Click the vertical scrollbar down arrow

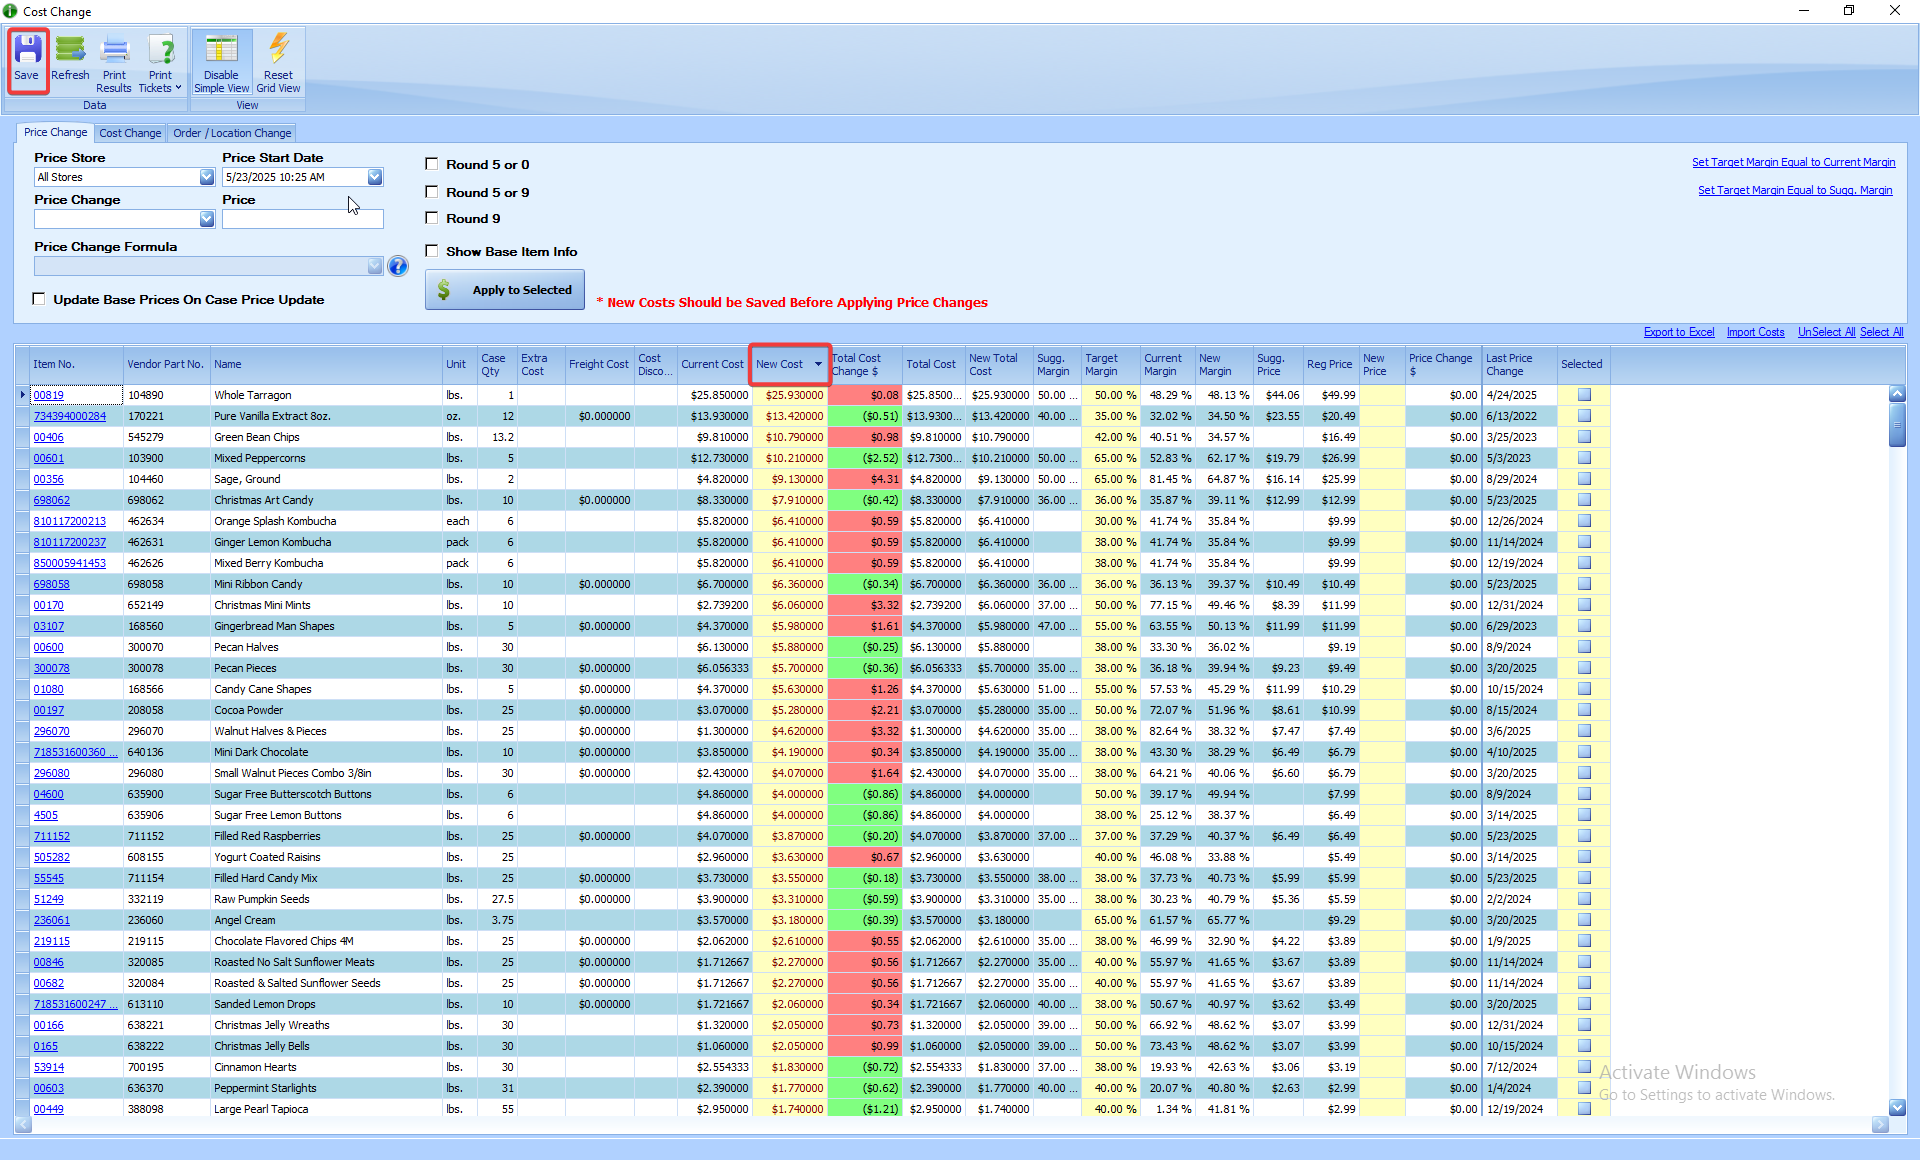[x=1897, y=1107]
